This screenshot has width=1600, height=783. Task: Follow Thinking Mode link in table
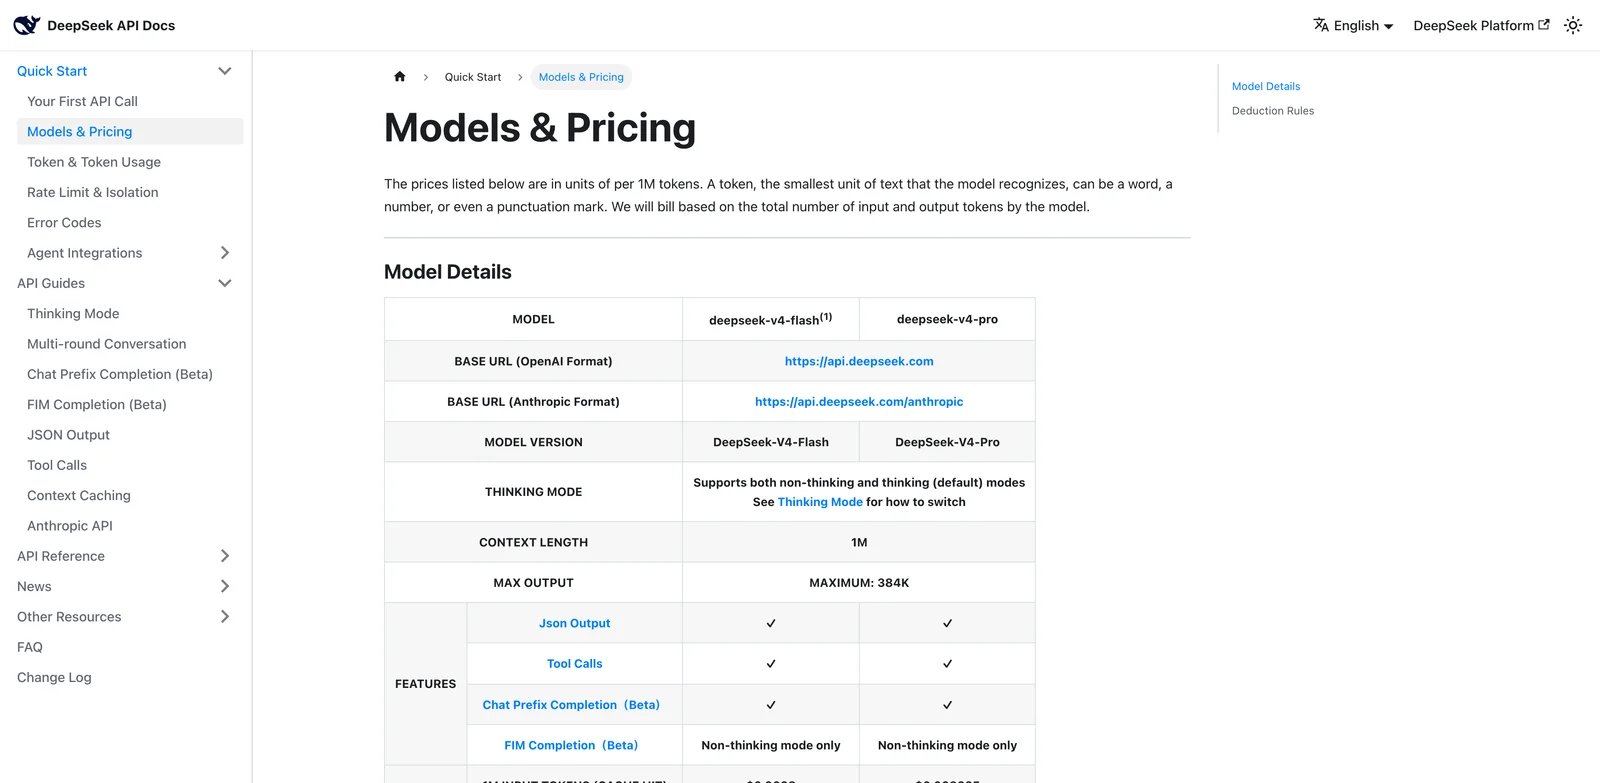pos(820,502)
